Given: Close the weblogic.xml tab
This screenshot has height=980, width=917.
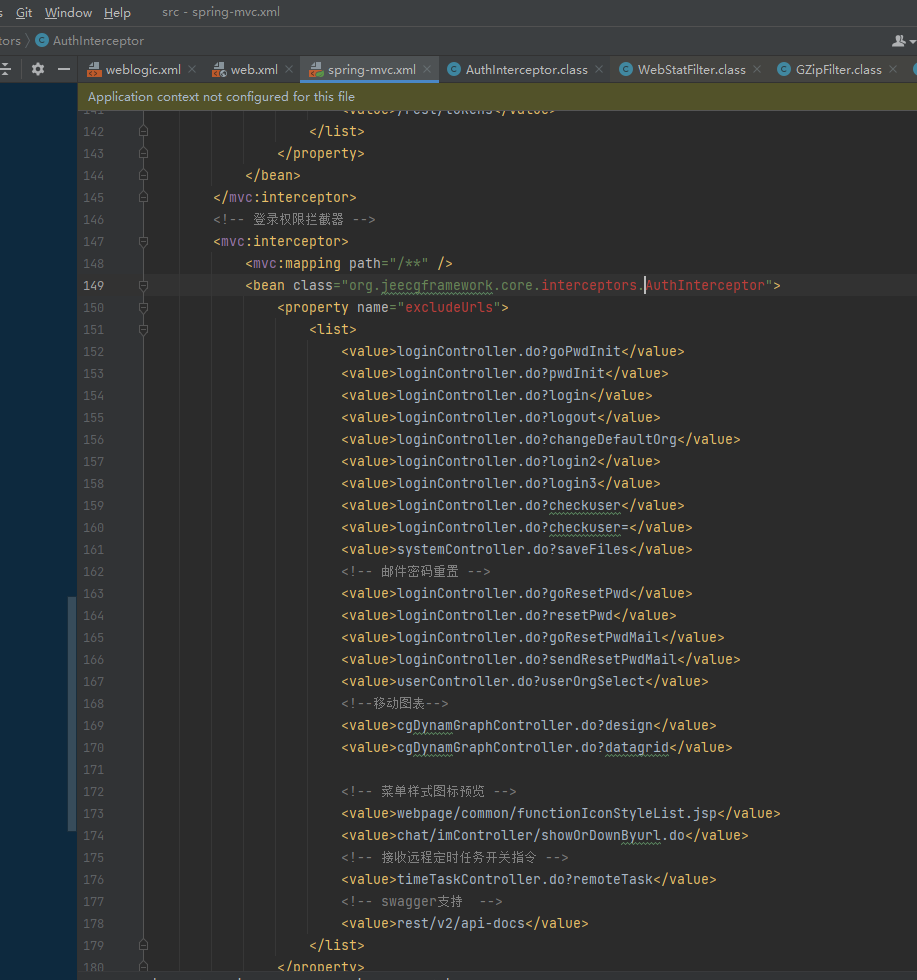Looking at the screenshot, I should pyautogui.click(x=192, y=70).
